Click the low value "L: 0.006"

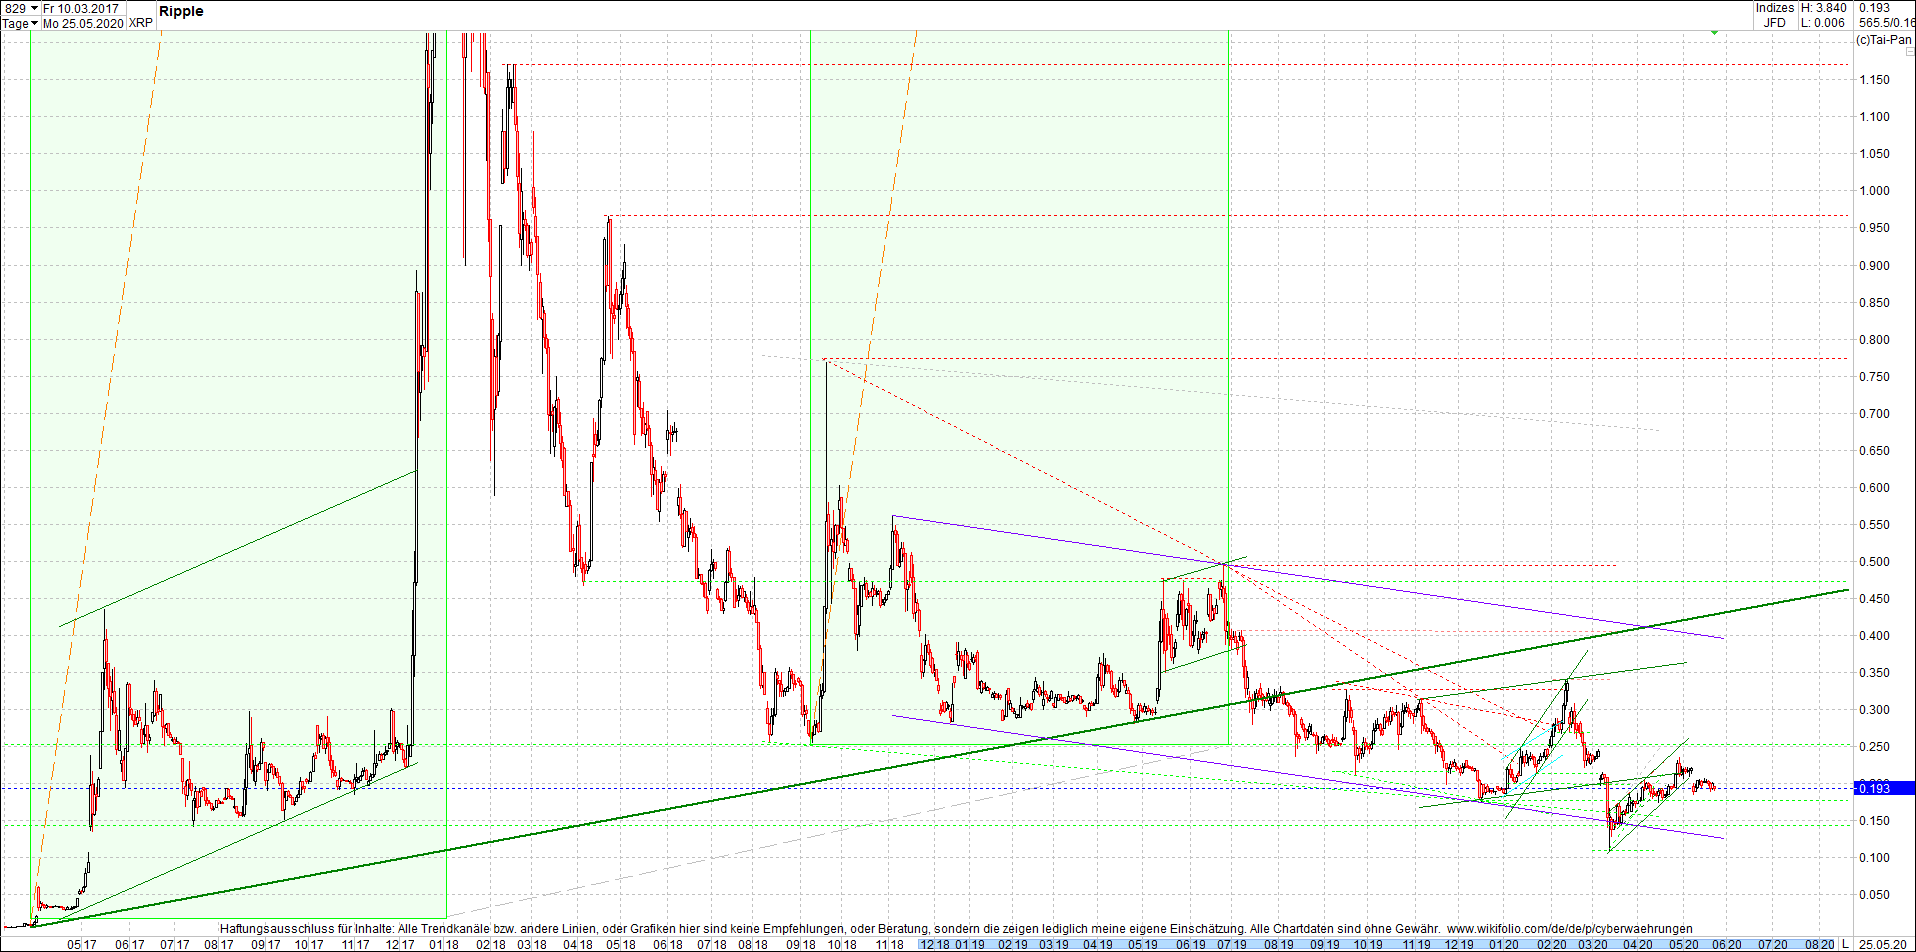pyautogui.click(x=1822, y=22)
